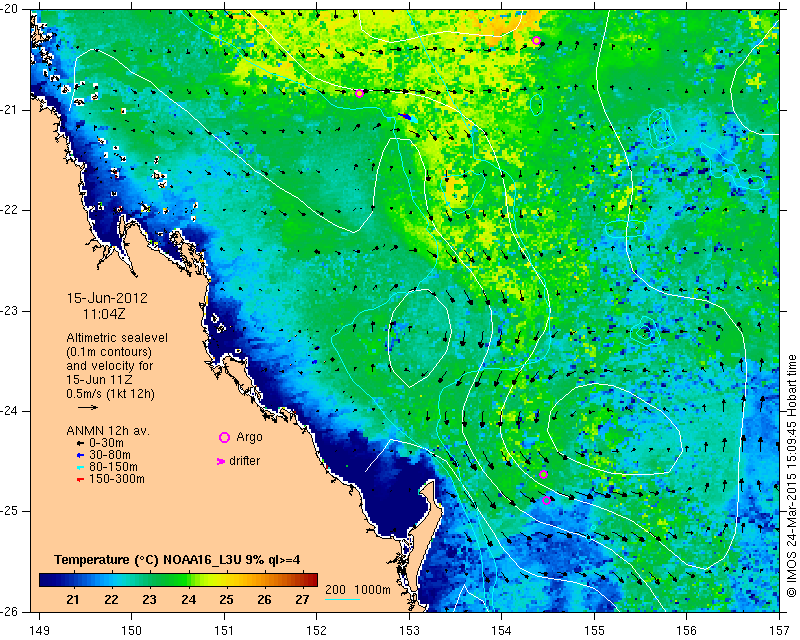
Task: Click the color bar tick label '25'
Action: (227, 600)
